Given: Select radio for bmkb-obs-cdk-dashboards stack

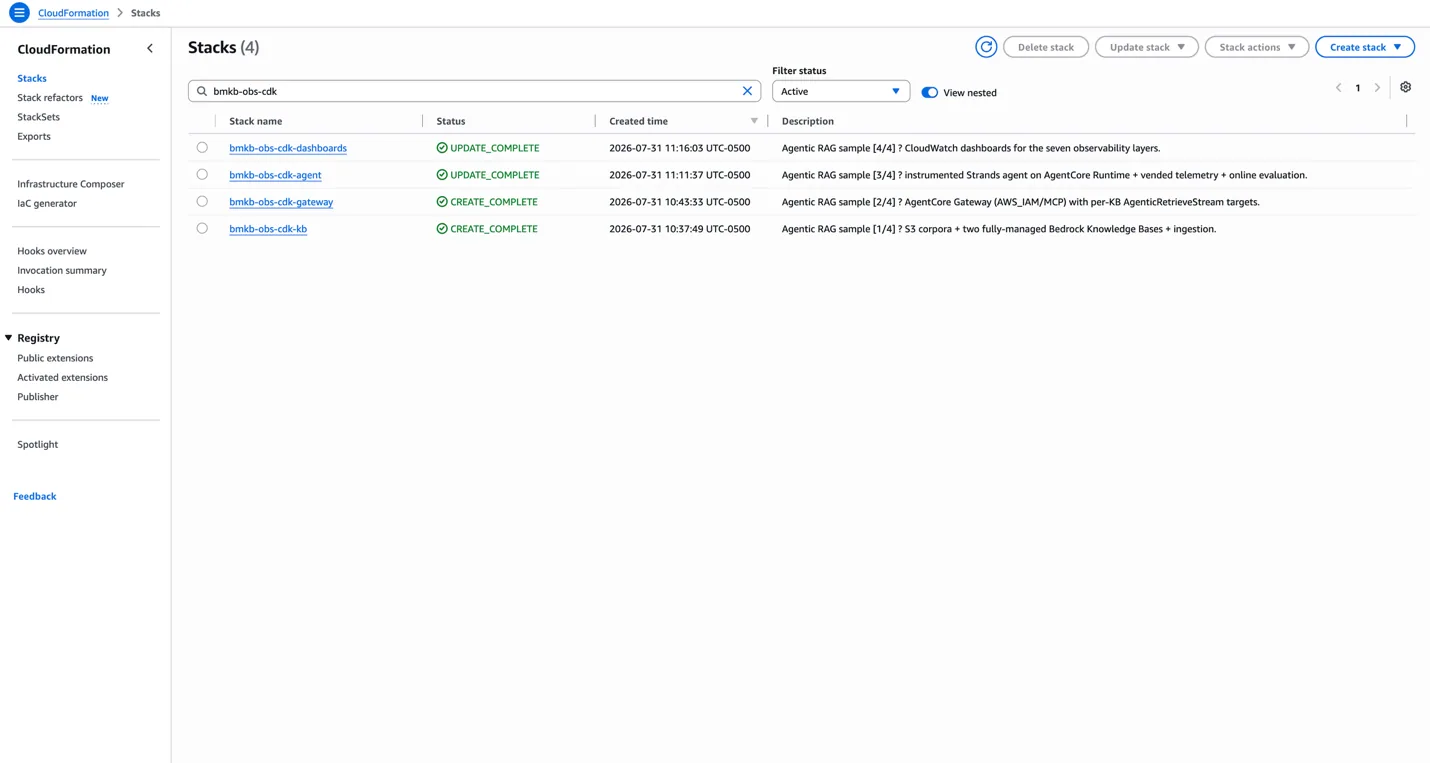Looking at the screenshot, I should pos(202,147).
